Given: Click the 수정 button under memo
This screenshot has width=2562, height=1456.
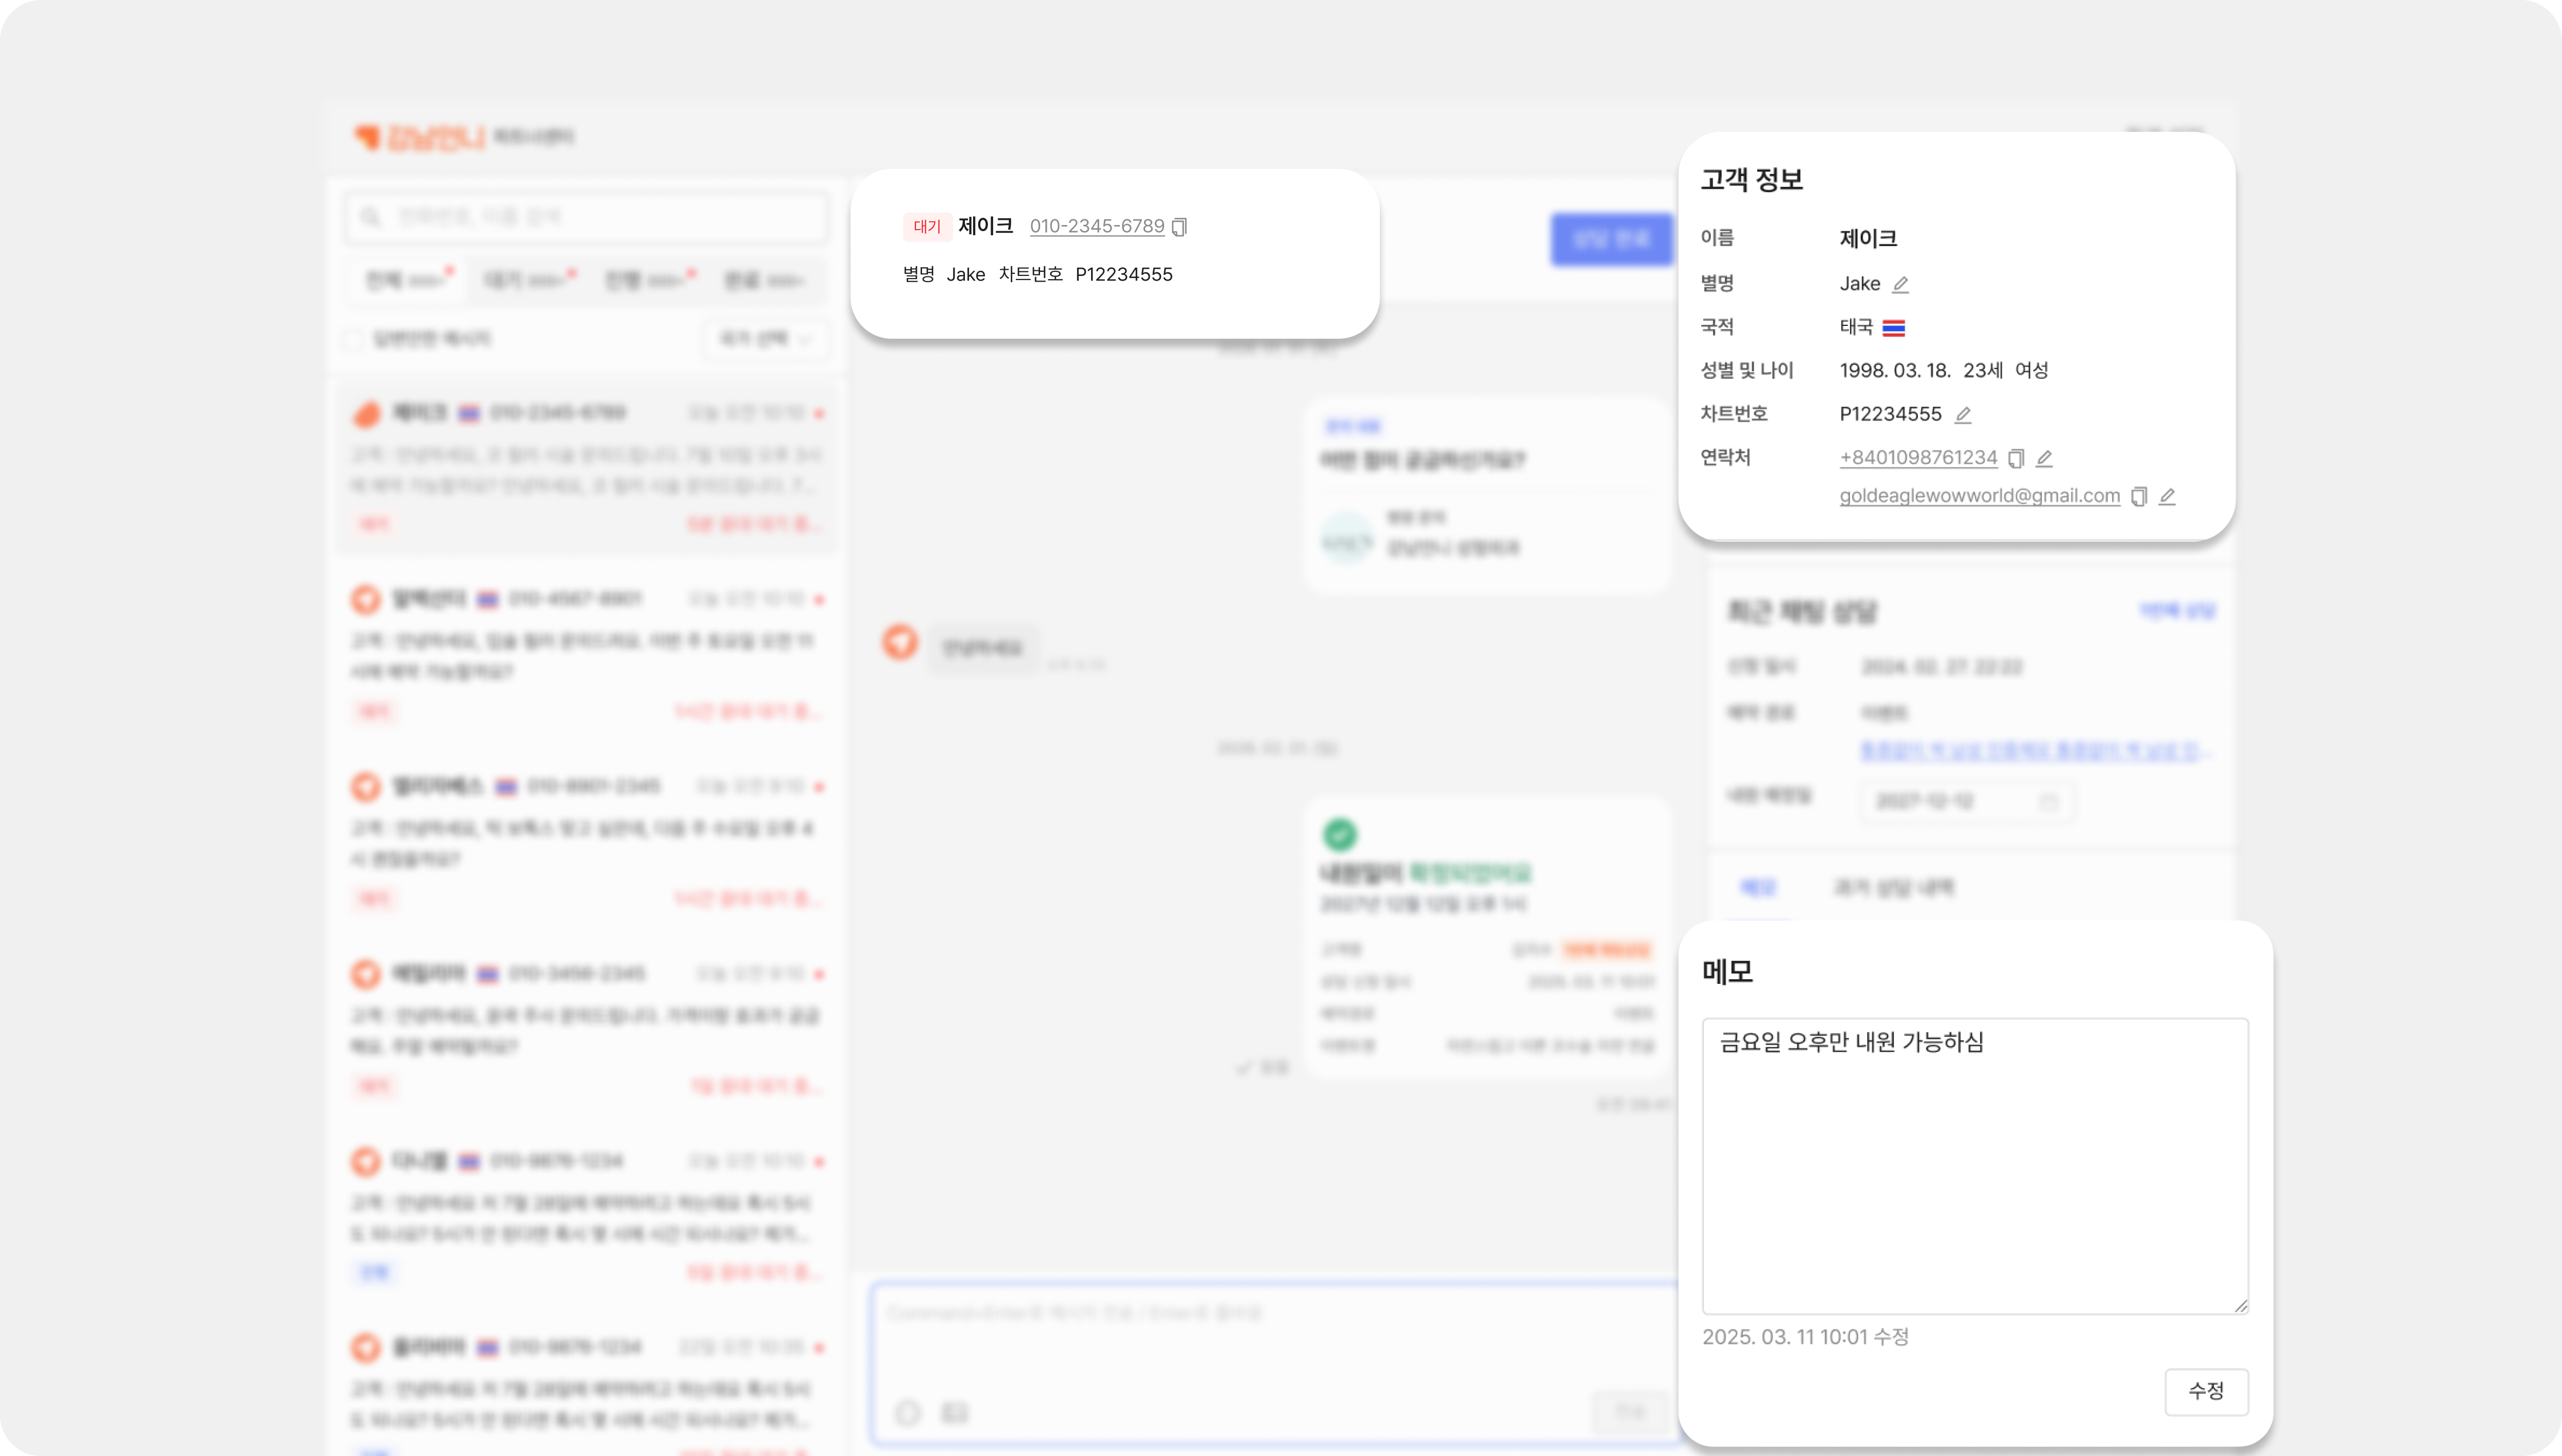Looking at the screenshot, I should 2206,1391.
